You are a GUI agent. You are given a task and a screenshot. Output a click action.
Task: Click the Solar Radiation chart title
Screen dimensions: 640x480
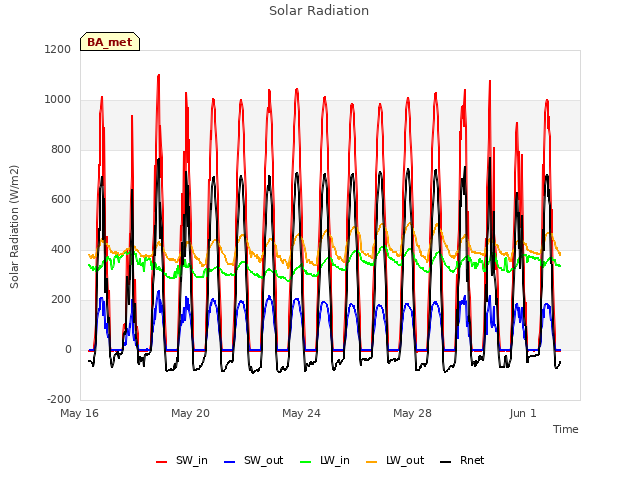coord(319,11)
